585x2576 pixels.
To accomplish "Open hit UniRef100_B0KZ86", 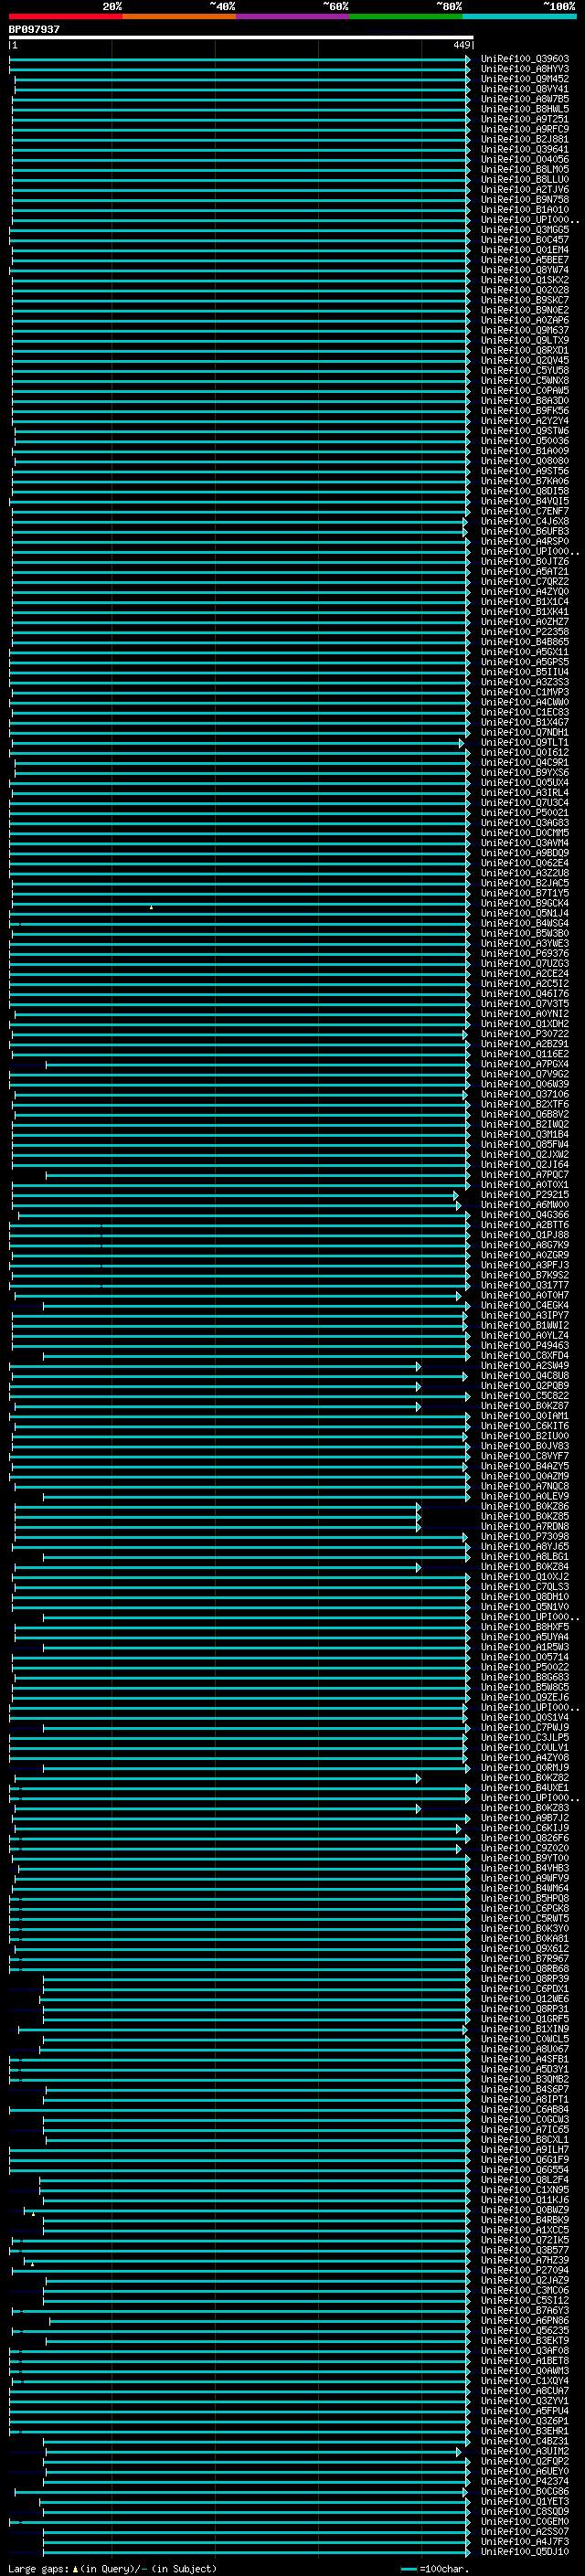I will click(525, 1506).
